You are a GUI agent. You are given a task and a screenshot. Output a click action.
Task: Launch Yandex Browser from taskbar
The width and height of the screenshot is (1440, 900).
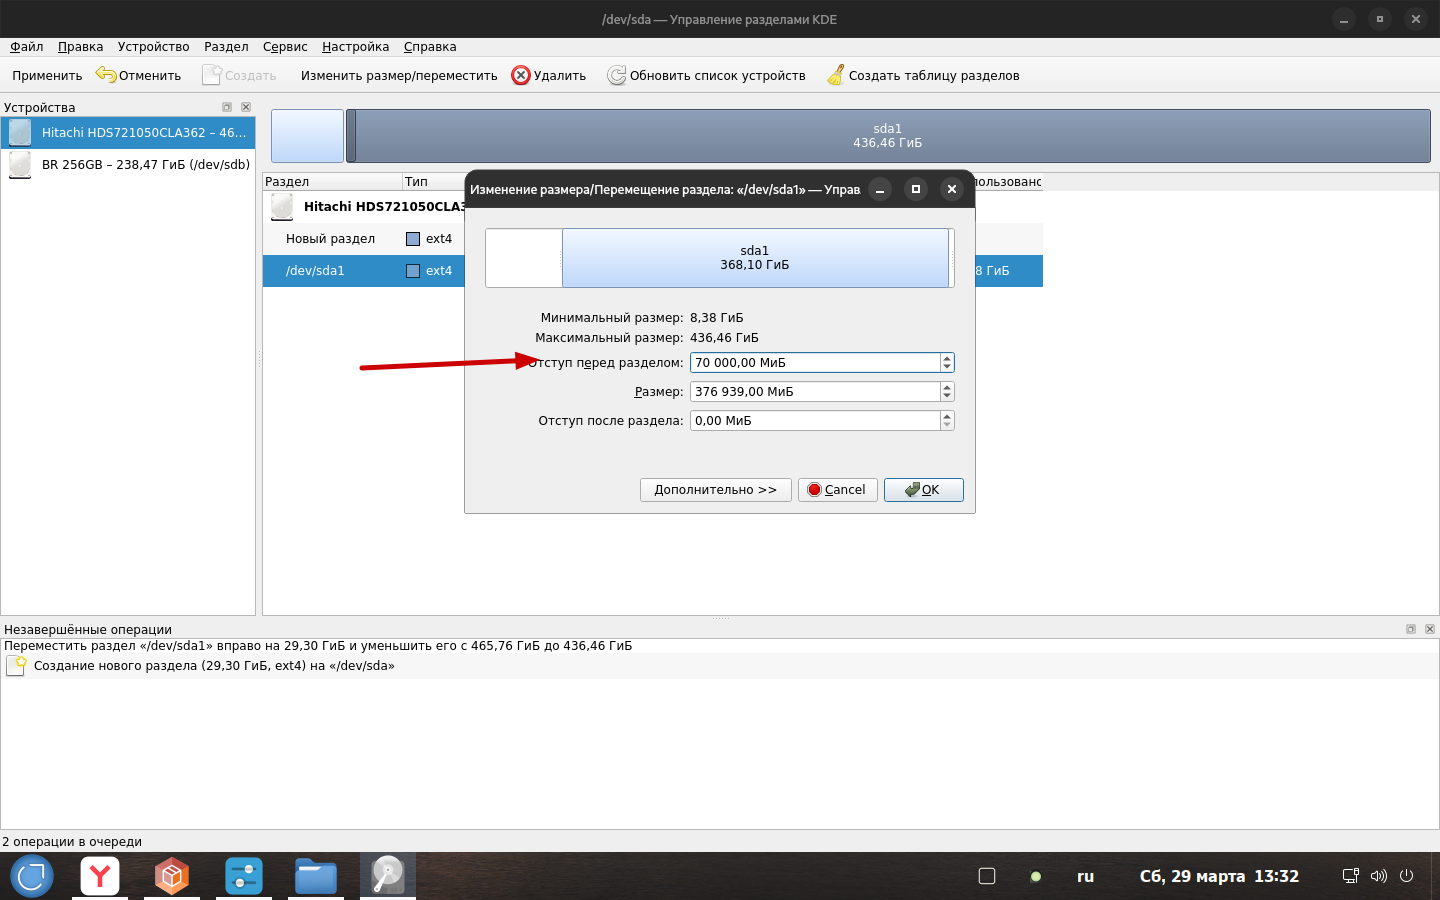click(100, 876)
